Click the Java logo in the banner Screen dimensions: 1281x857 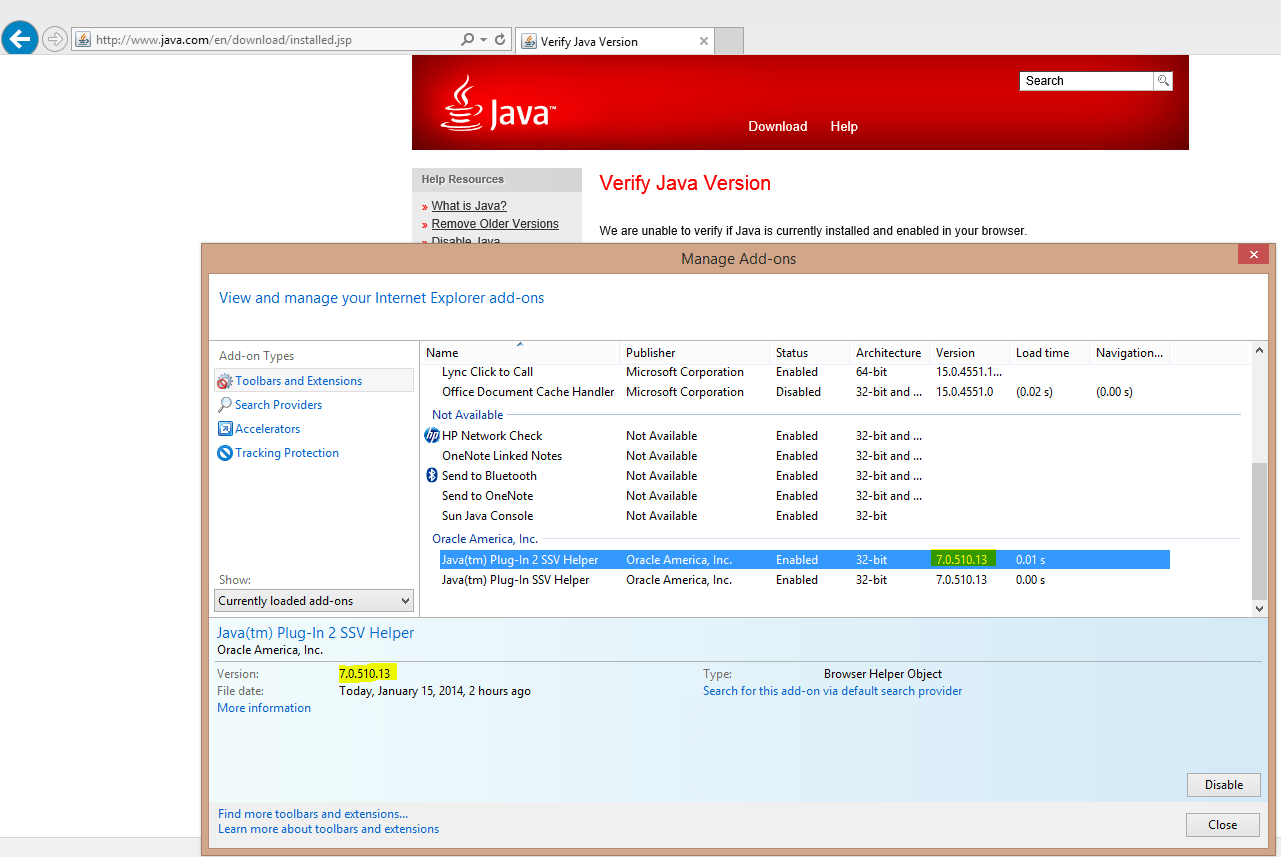click(x=498, y=103)
